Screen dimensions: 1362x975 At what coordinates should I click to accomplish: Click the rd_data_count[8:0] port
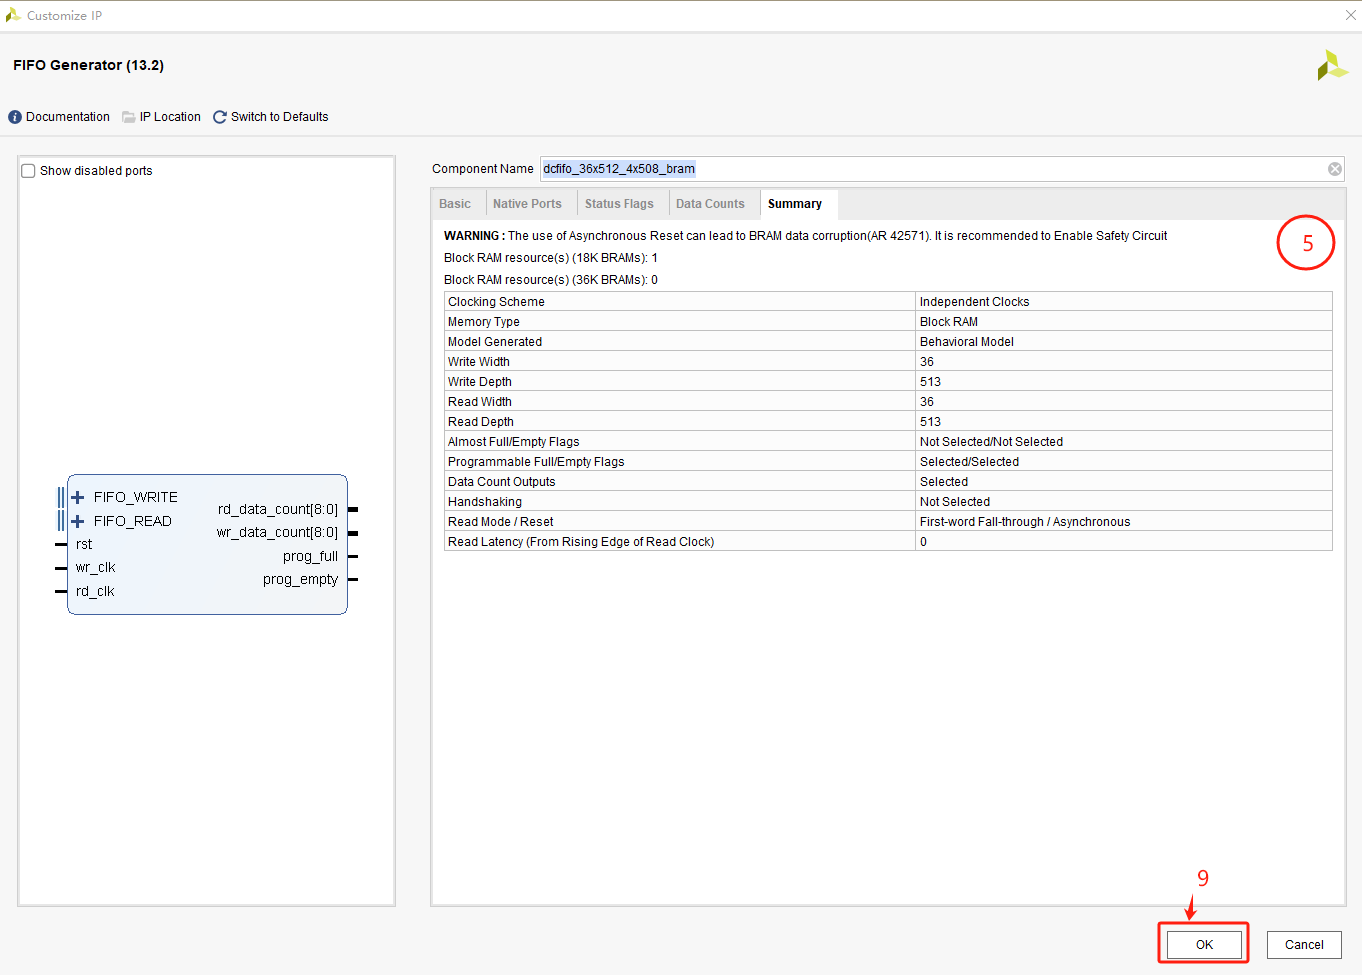278,509
